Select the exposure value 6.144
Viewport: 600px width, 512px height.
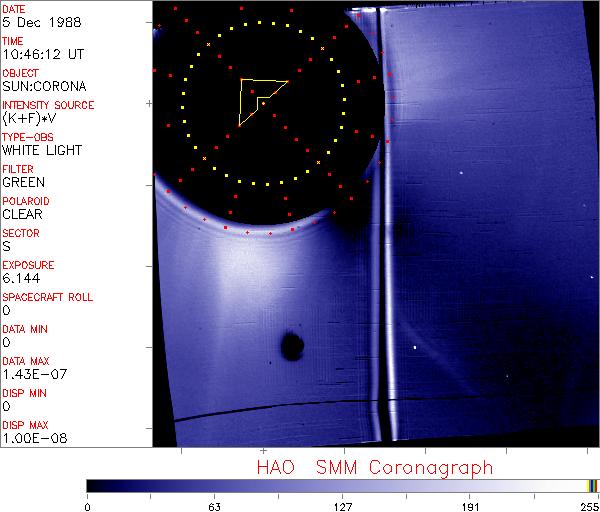pyautogui.click(x=20, y=278)
